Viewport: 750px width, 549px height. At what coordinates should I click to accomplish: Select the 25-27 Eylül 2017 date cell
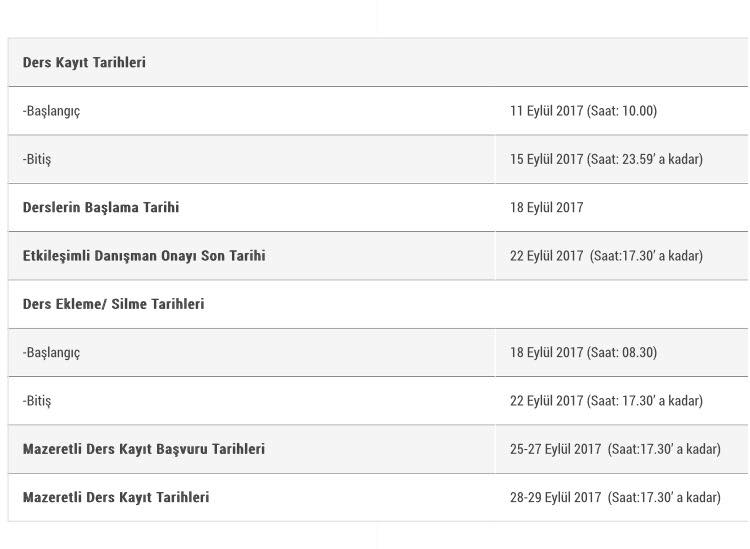pos(615,449)
